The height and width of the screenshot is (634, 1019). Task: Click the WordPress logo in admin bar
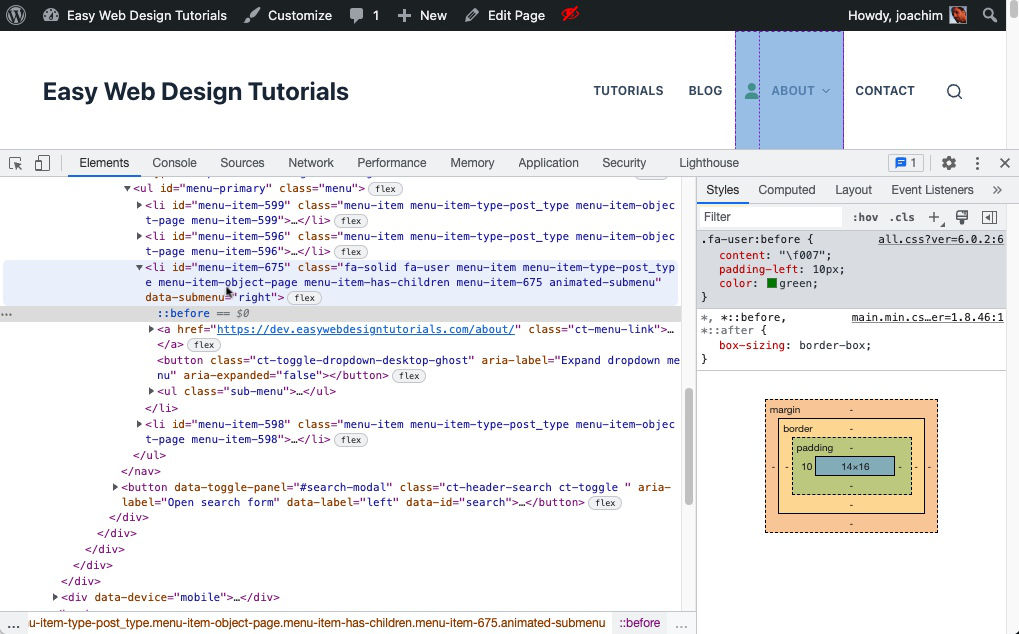(15, 15)
